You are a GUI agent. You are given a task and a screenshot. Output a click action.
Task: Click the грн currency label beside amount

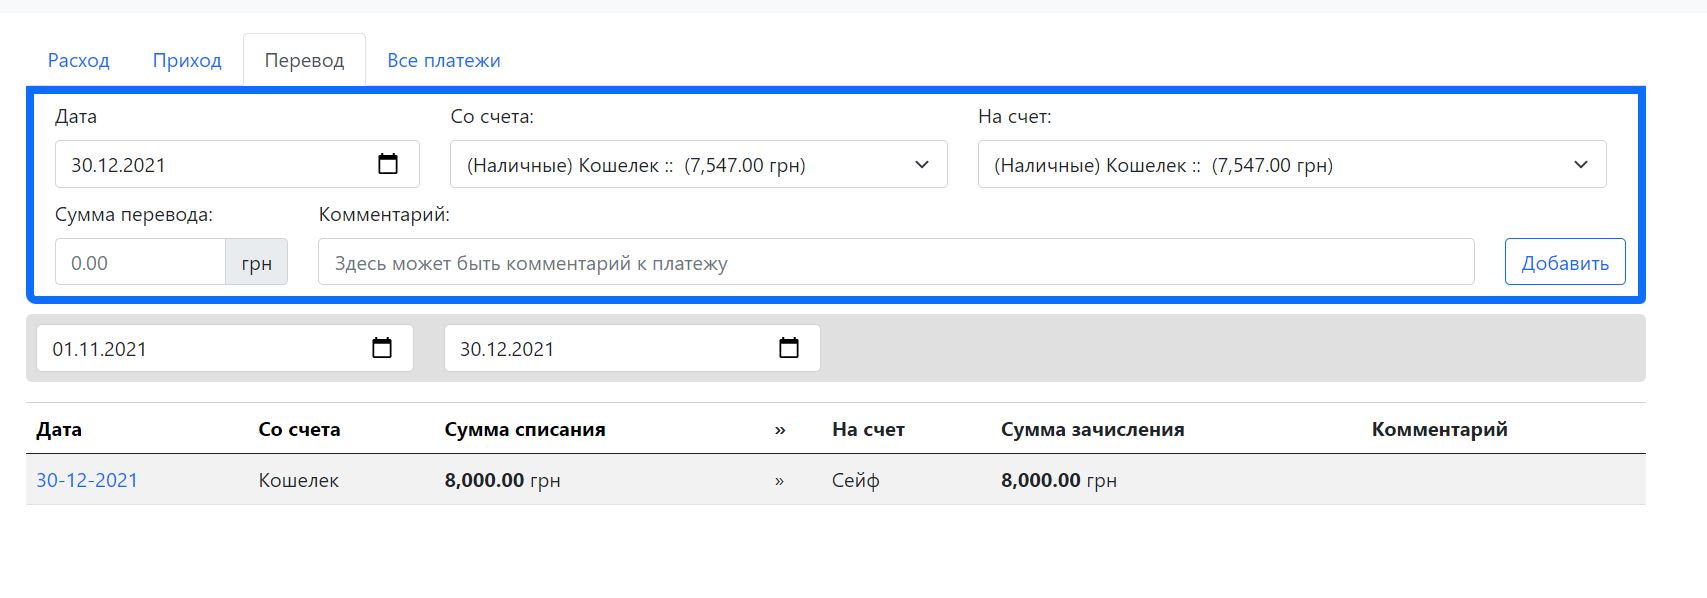(256, 262)
